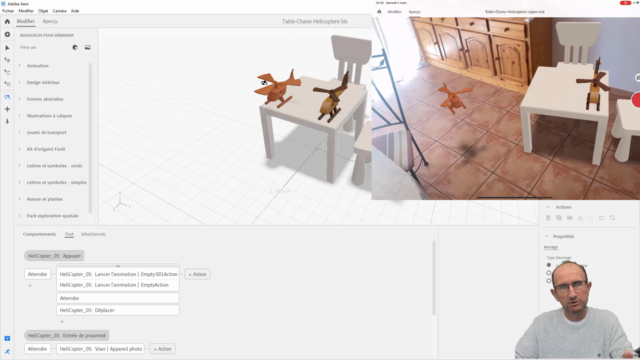Tap Modifier tab in mobile preview window
The height and width of the screenshot is (360, 640).
click(394, 12)
